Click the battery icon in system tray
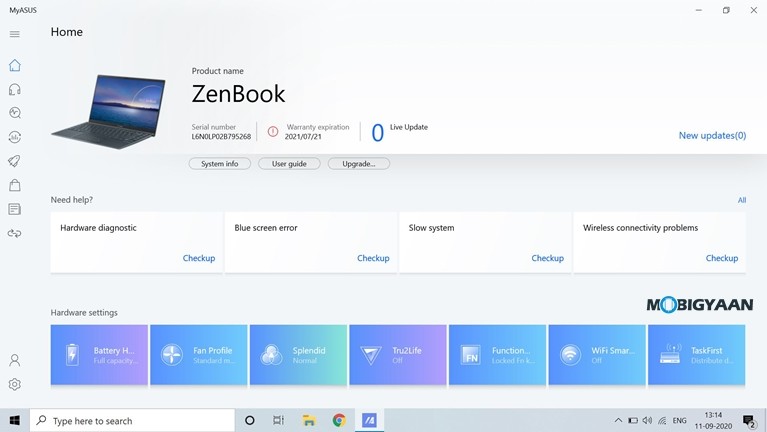This screenshot has width=767, height=432. tap(633, 420)
